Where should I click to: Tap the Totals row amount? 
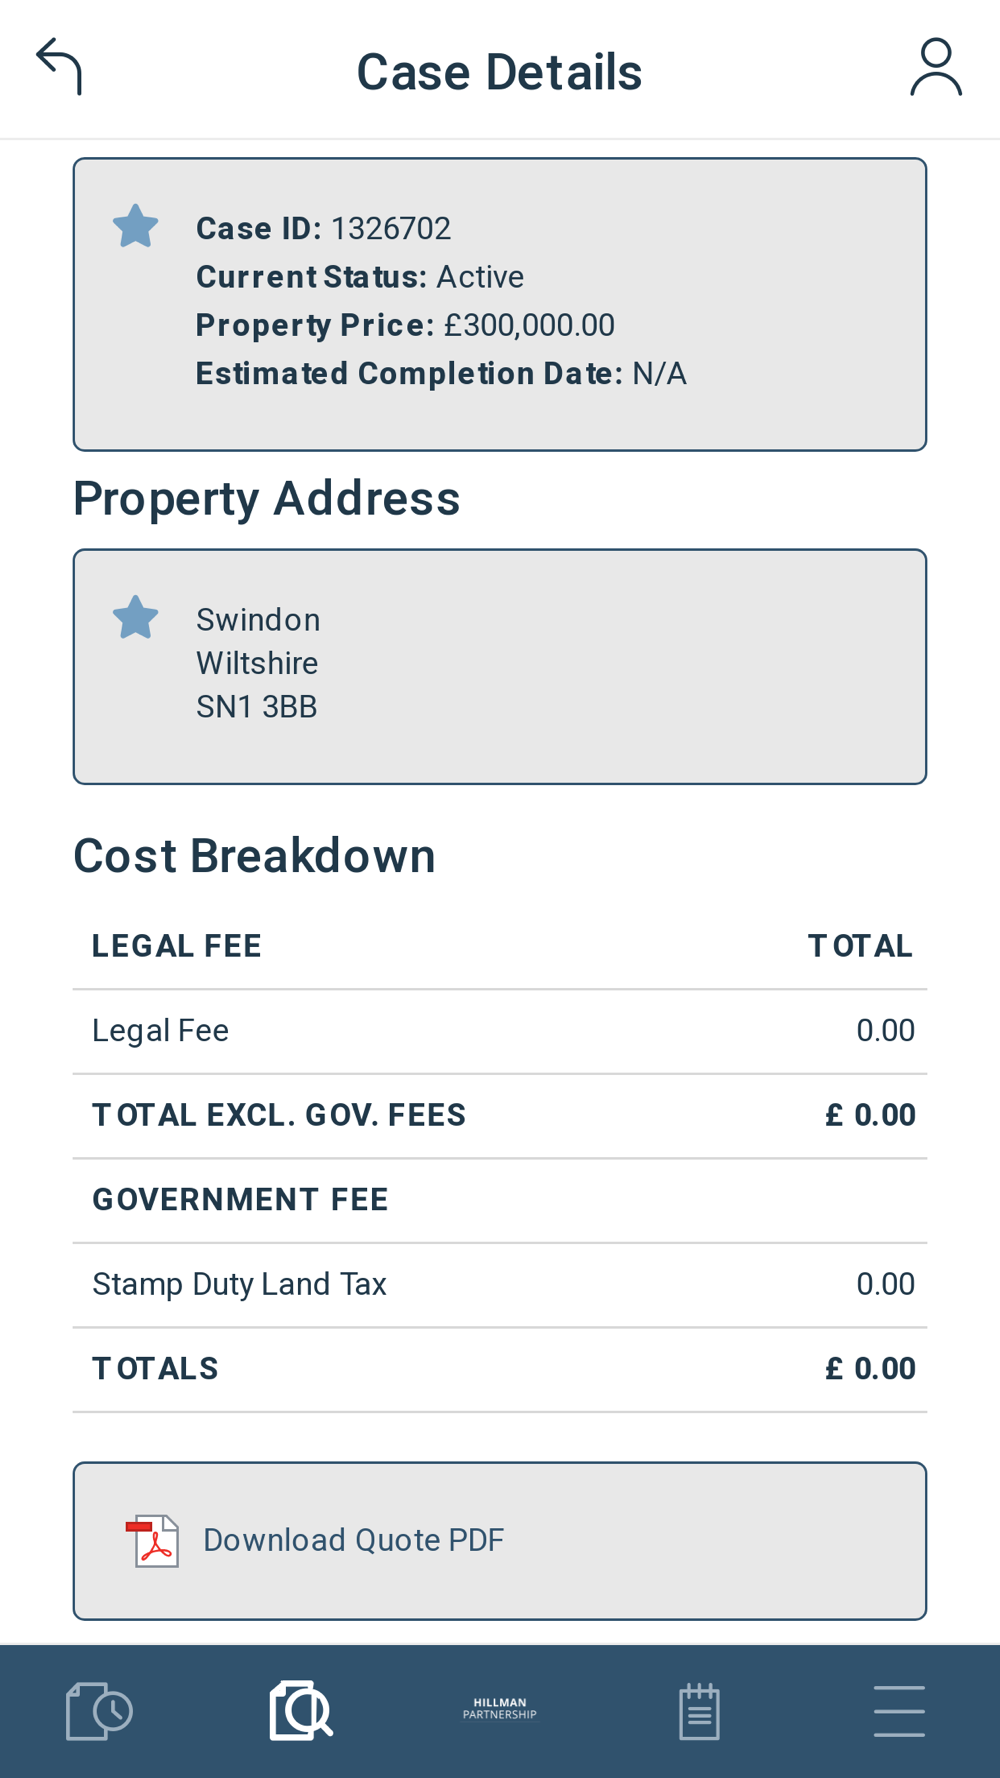[870, 1369]
